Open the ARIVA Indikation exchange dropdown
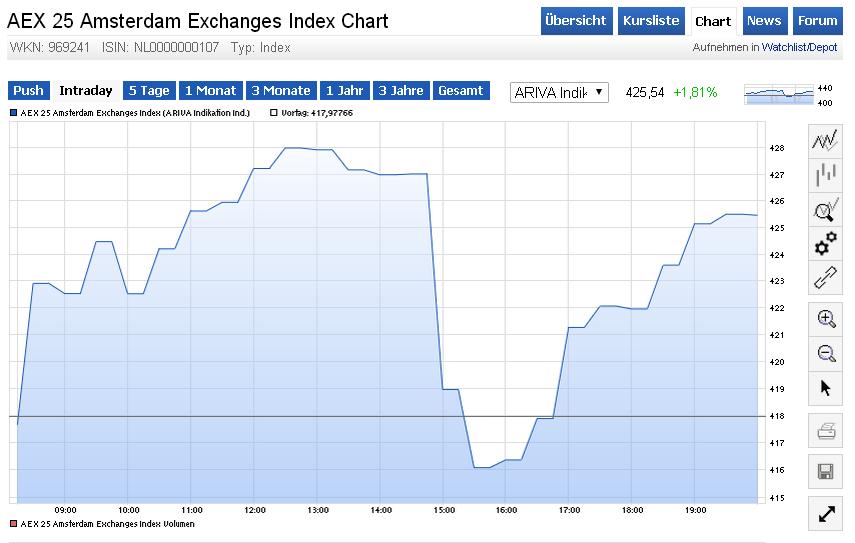Viewport: 855px width, 543px height. 559,92
